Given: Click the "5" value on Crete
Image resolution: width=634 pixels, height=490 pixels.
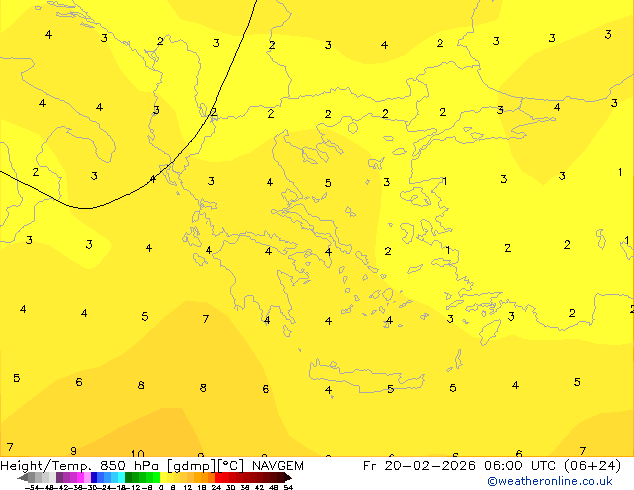Looking at the screenshot, I should (390, 389).
